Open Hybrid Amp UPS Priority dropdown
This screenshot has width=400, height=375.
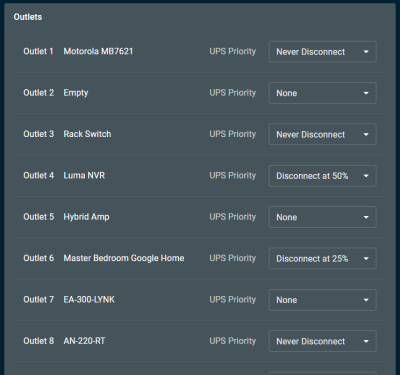tap(323, 217)
